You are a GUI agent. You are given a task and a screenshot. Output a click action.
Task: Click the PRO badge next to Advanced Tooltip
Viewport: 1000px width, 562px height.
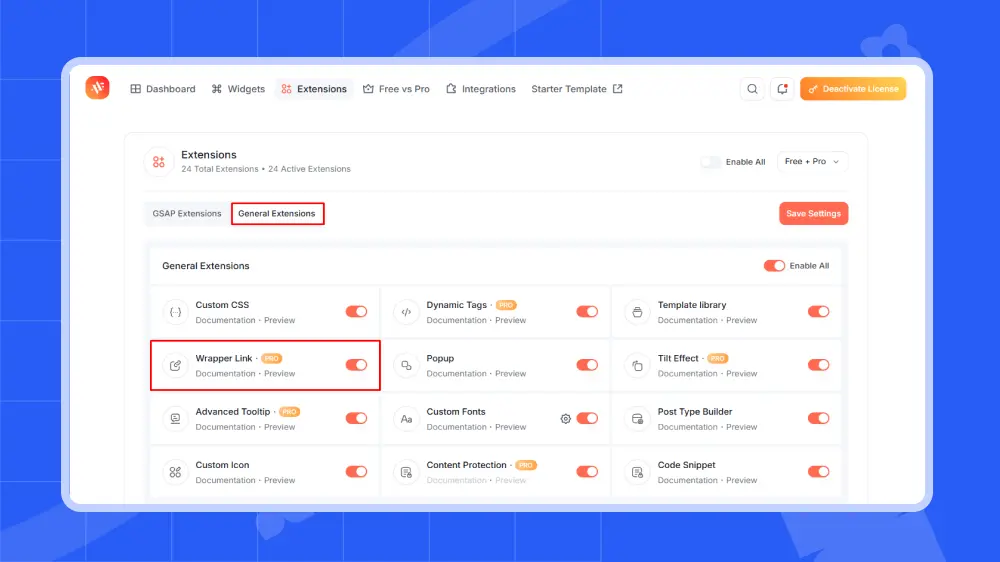290,412
